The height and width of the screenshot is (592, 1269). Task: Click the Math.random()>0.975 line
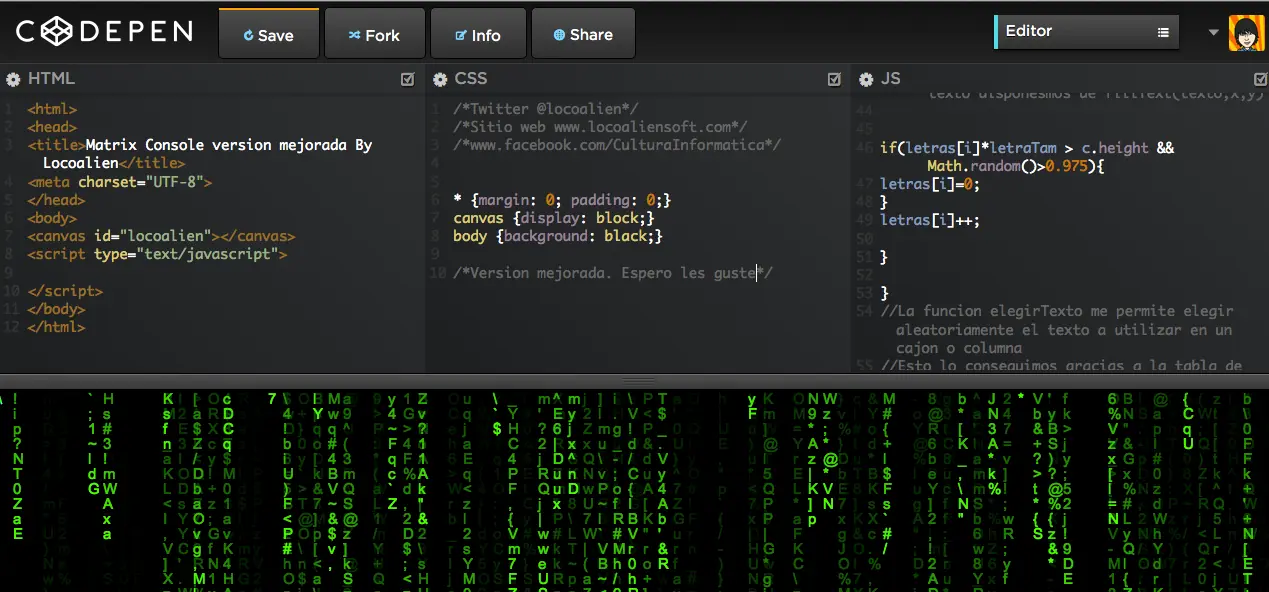click(x=1015, y=166)
